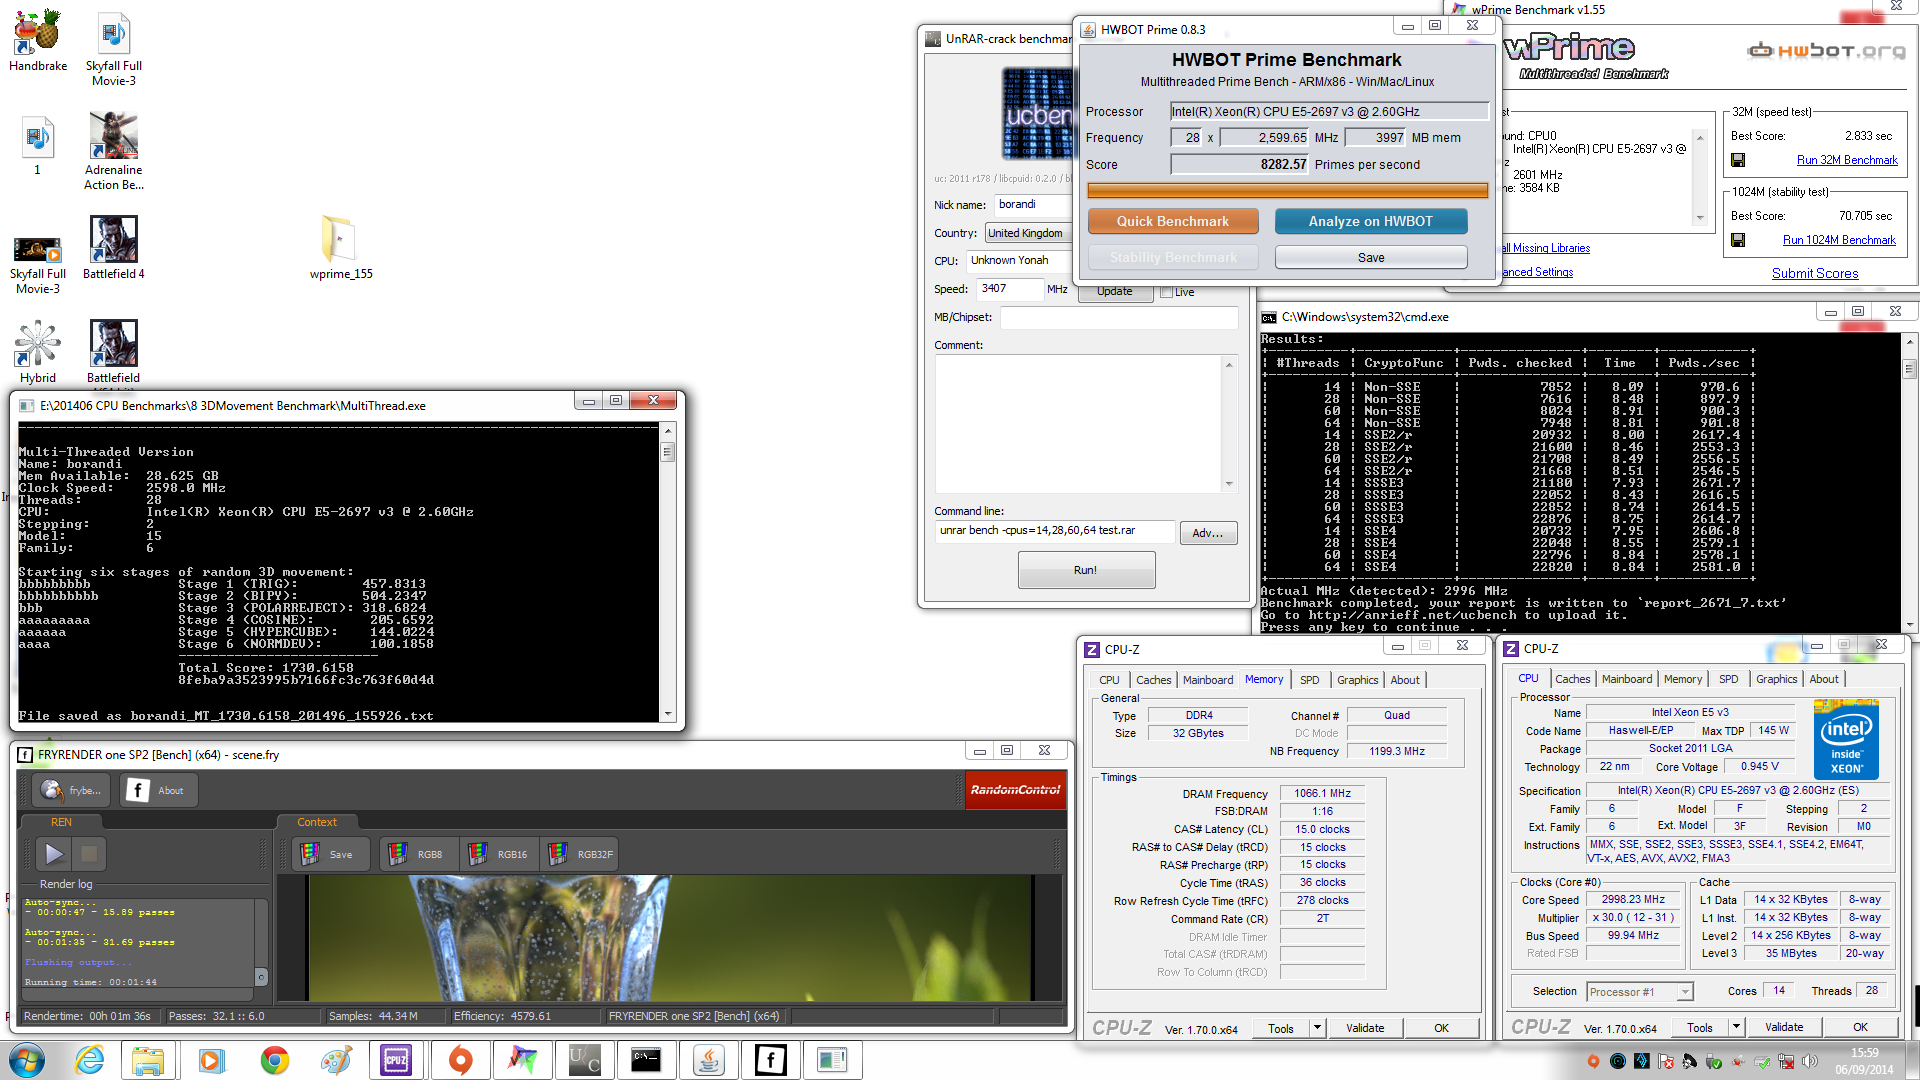Viewport: 1920px width, 1080px height.
Task: Select Context tab in FRYRENDER
Action: coord(317,822)
